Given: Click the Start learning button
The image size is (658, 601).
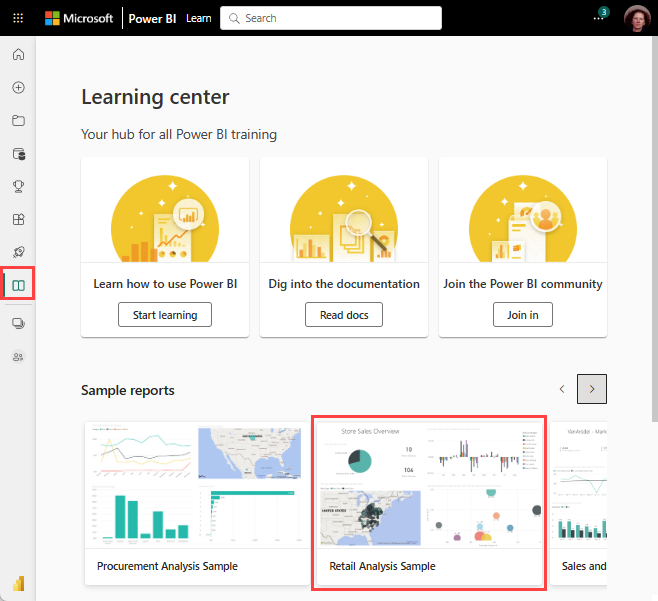Looking at the screenshot, I should tap(165, 315).
